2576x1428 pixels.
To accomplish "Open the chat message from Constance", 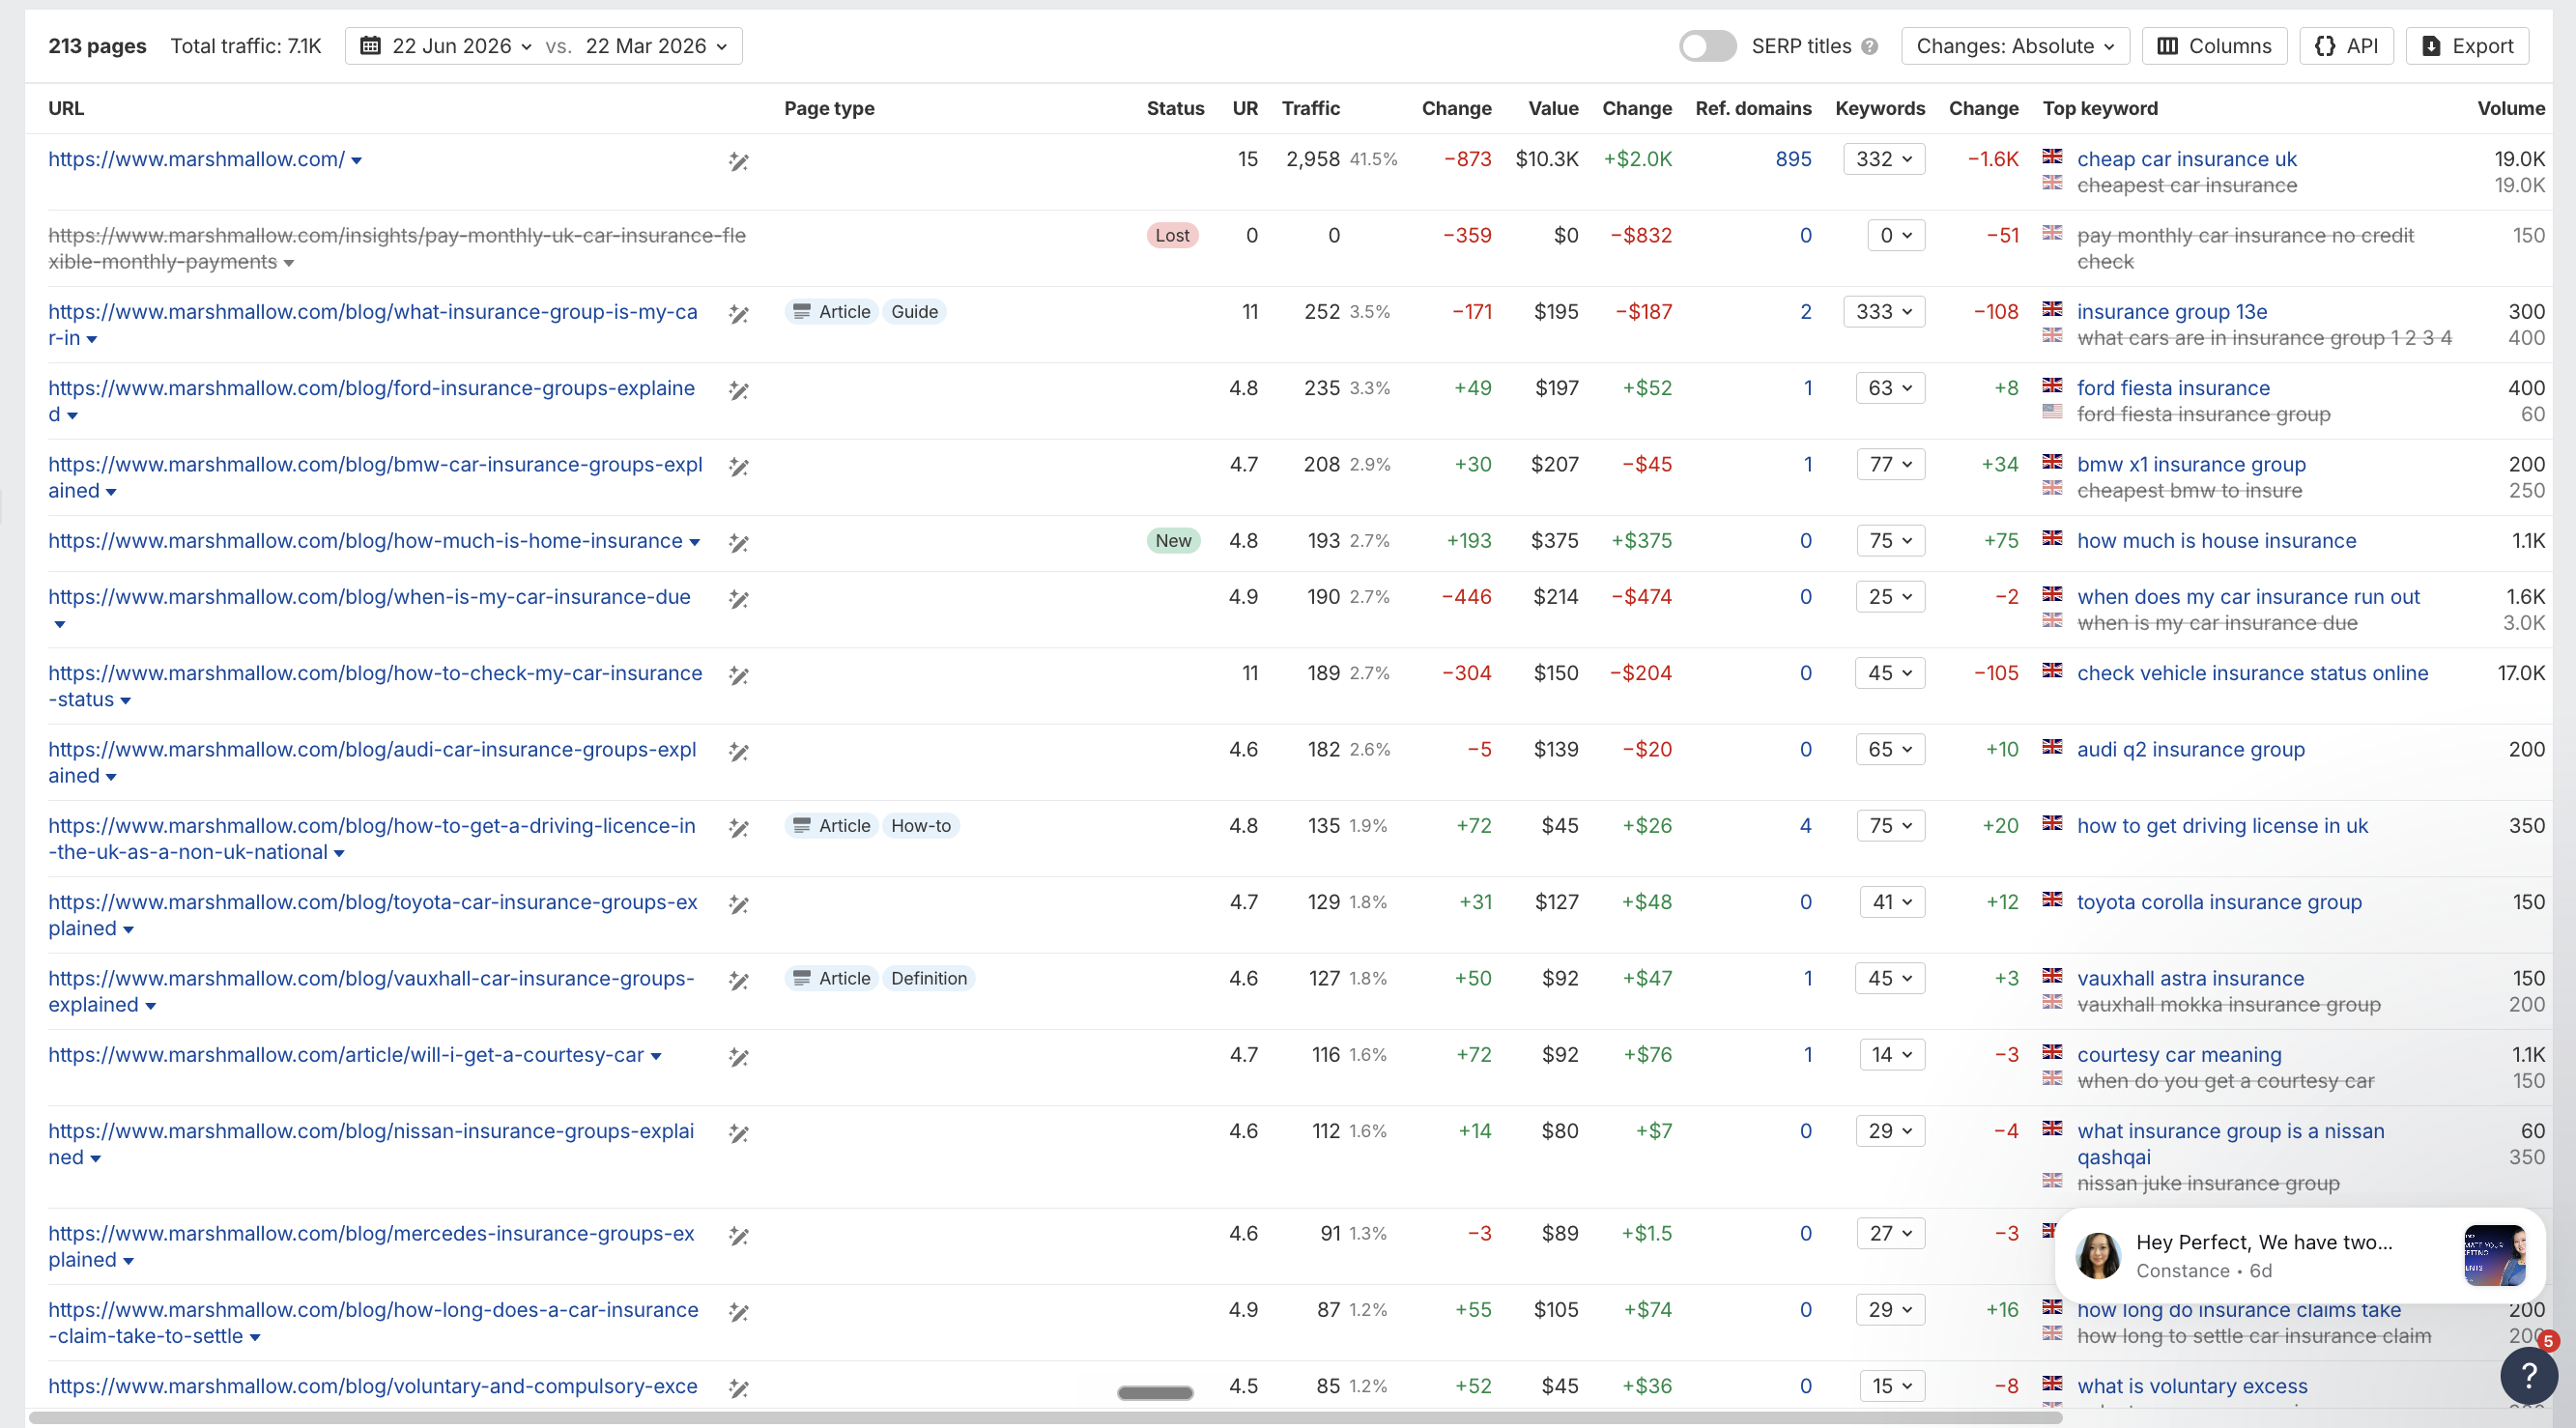I will tap(2300, 1255).
